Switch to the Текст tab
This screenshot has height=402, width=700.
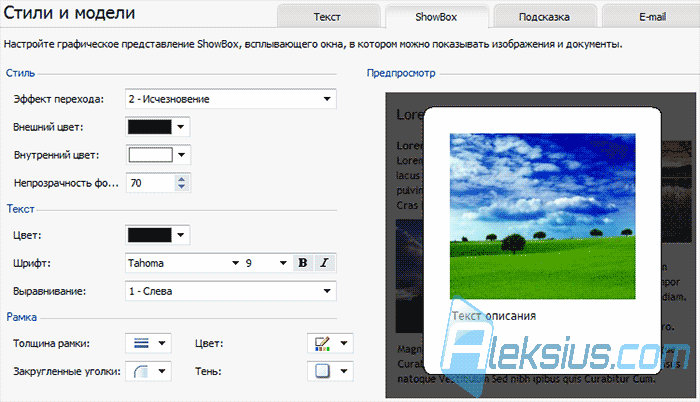328,17
